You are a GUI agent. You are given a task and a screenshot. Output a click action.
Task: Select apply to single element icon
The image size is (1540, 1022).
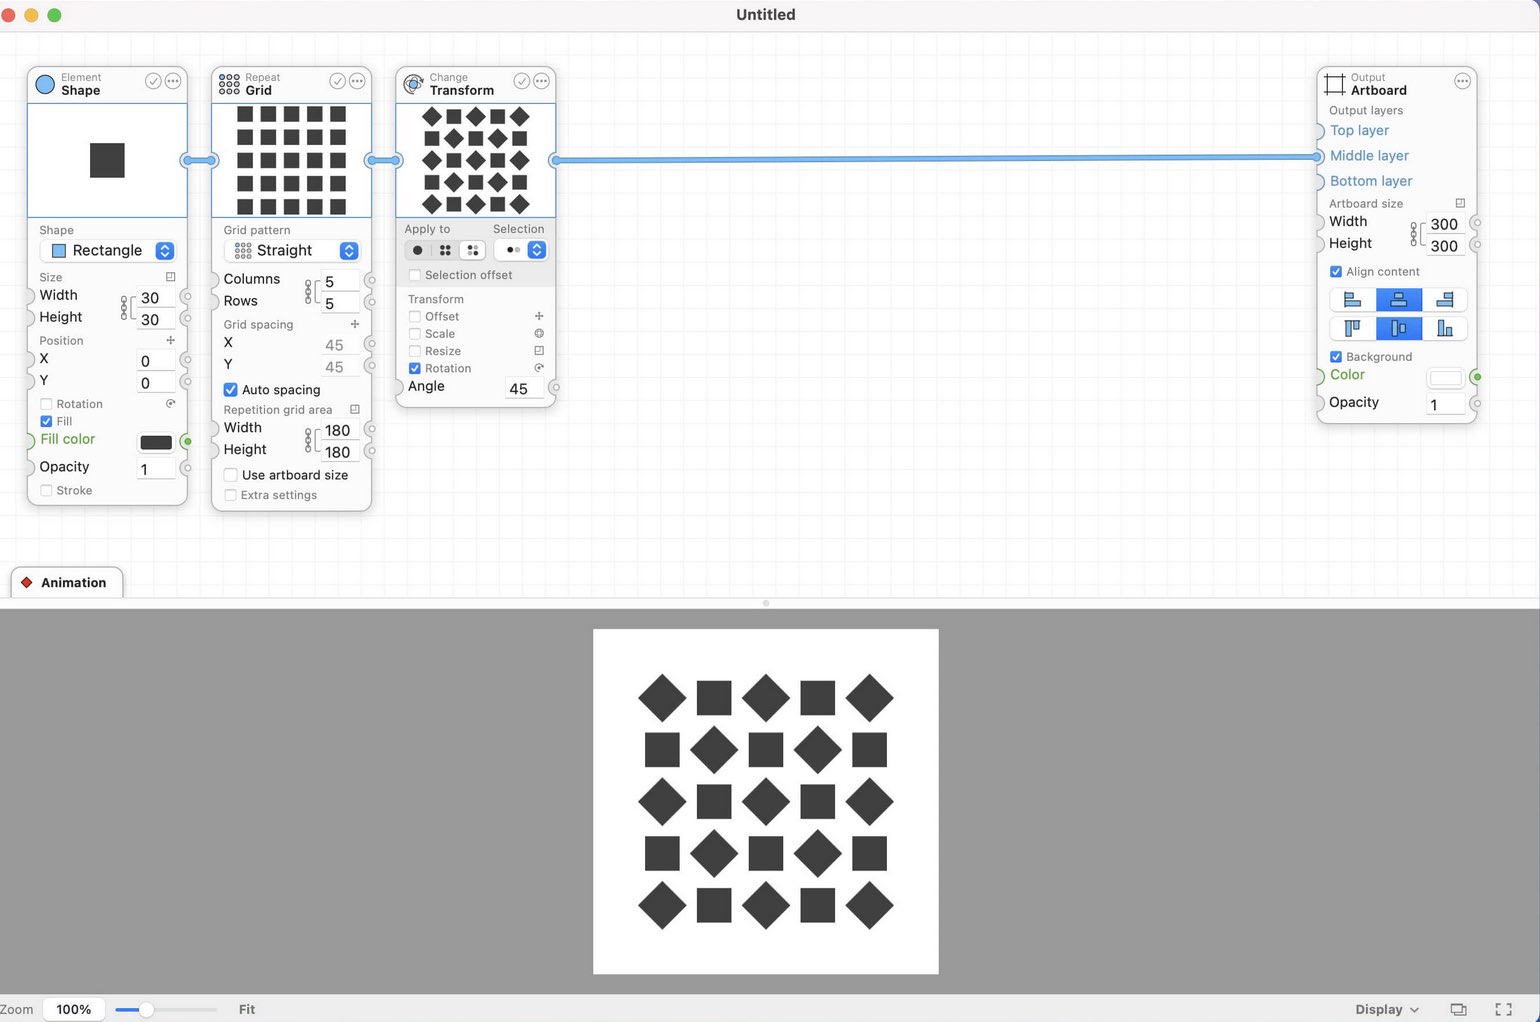418,250
